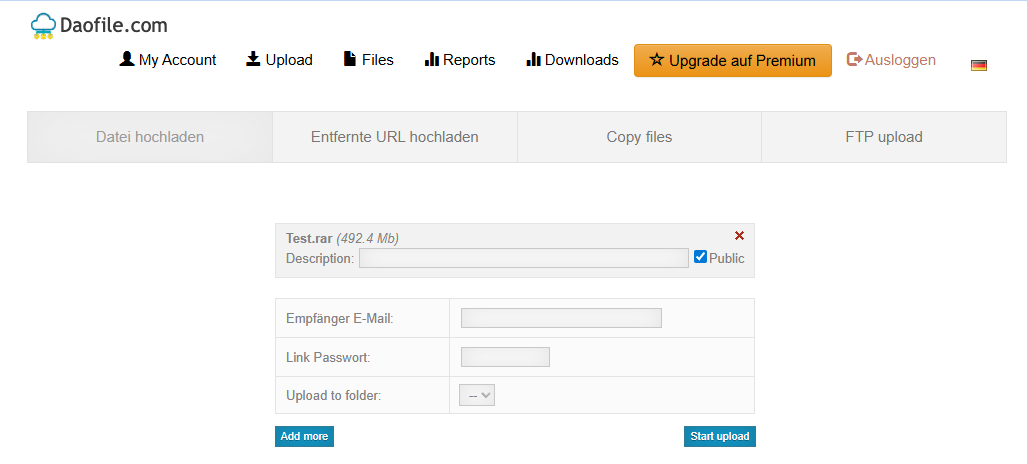Switch to Entfernte URL hochladen tab
This screenshot has width=1027, height=464.
coord(395,137)
